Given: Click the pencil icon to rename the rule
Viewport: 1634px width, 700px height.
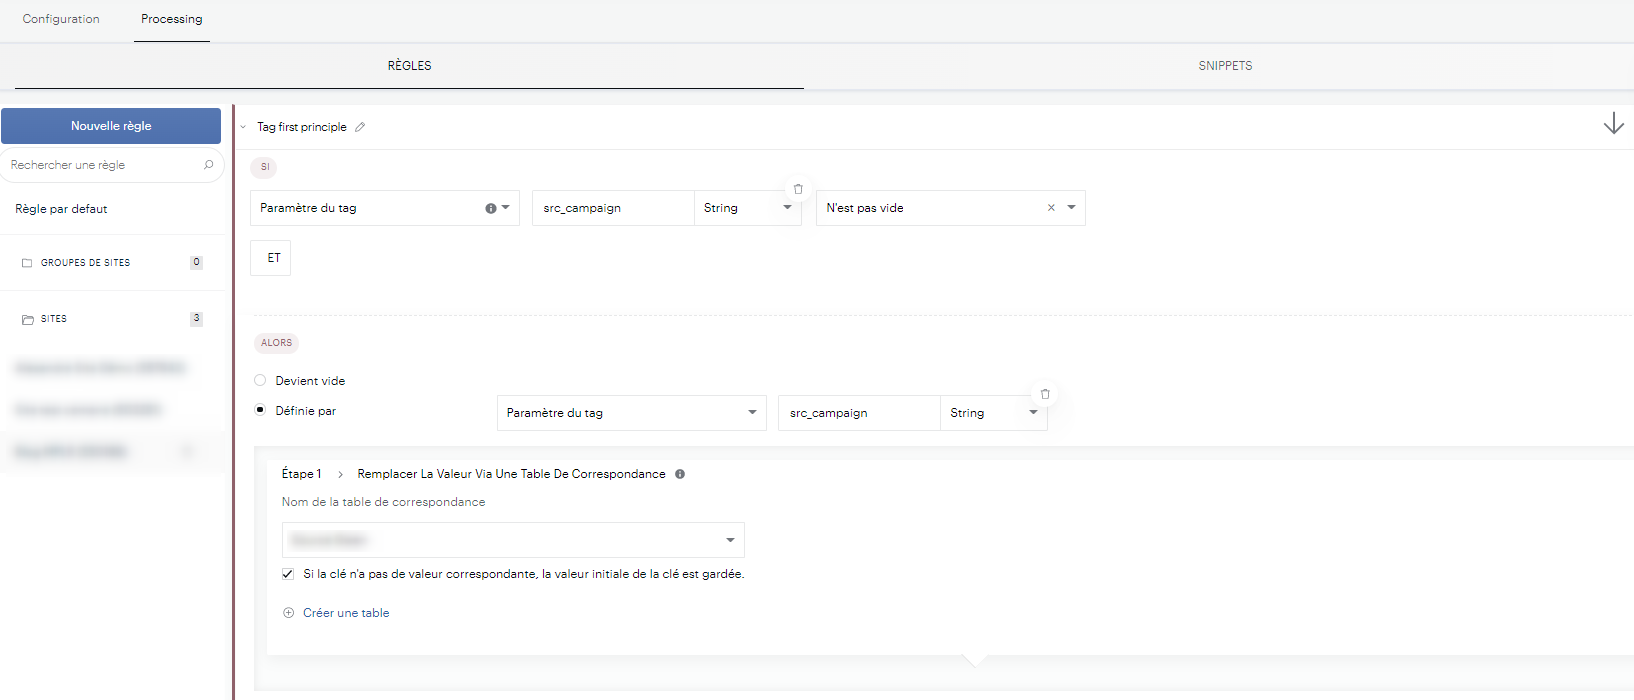Looking at the screenshot, I should pos(360,127).
